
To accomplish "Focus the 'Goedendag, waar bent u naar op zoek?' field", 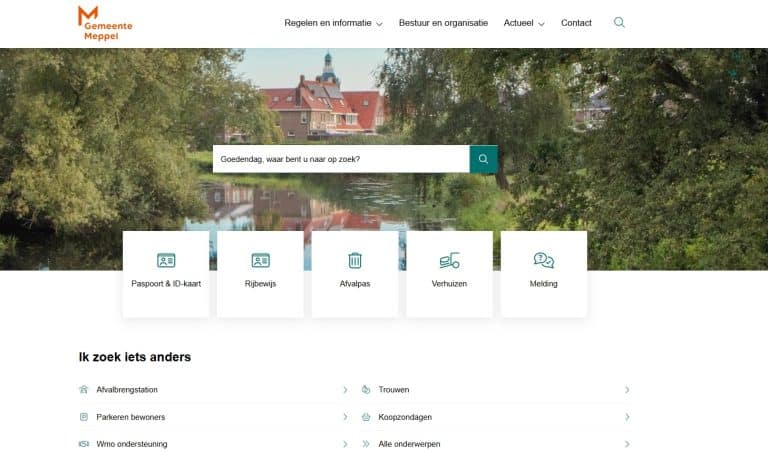I will [341, 159].
